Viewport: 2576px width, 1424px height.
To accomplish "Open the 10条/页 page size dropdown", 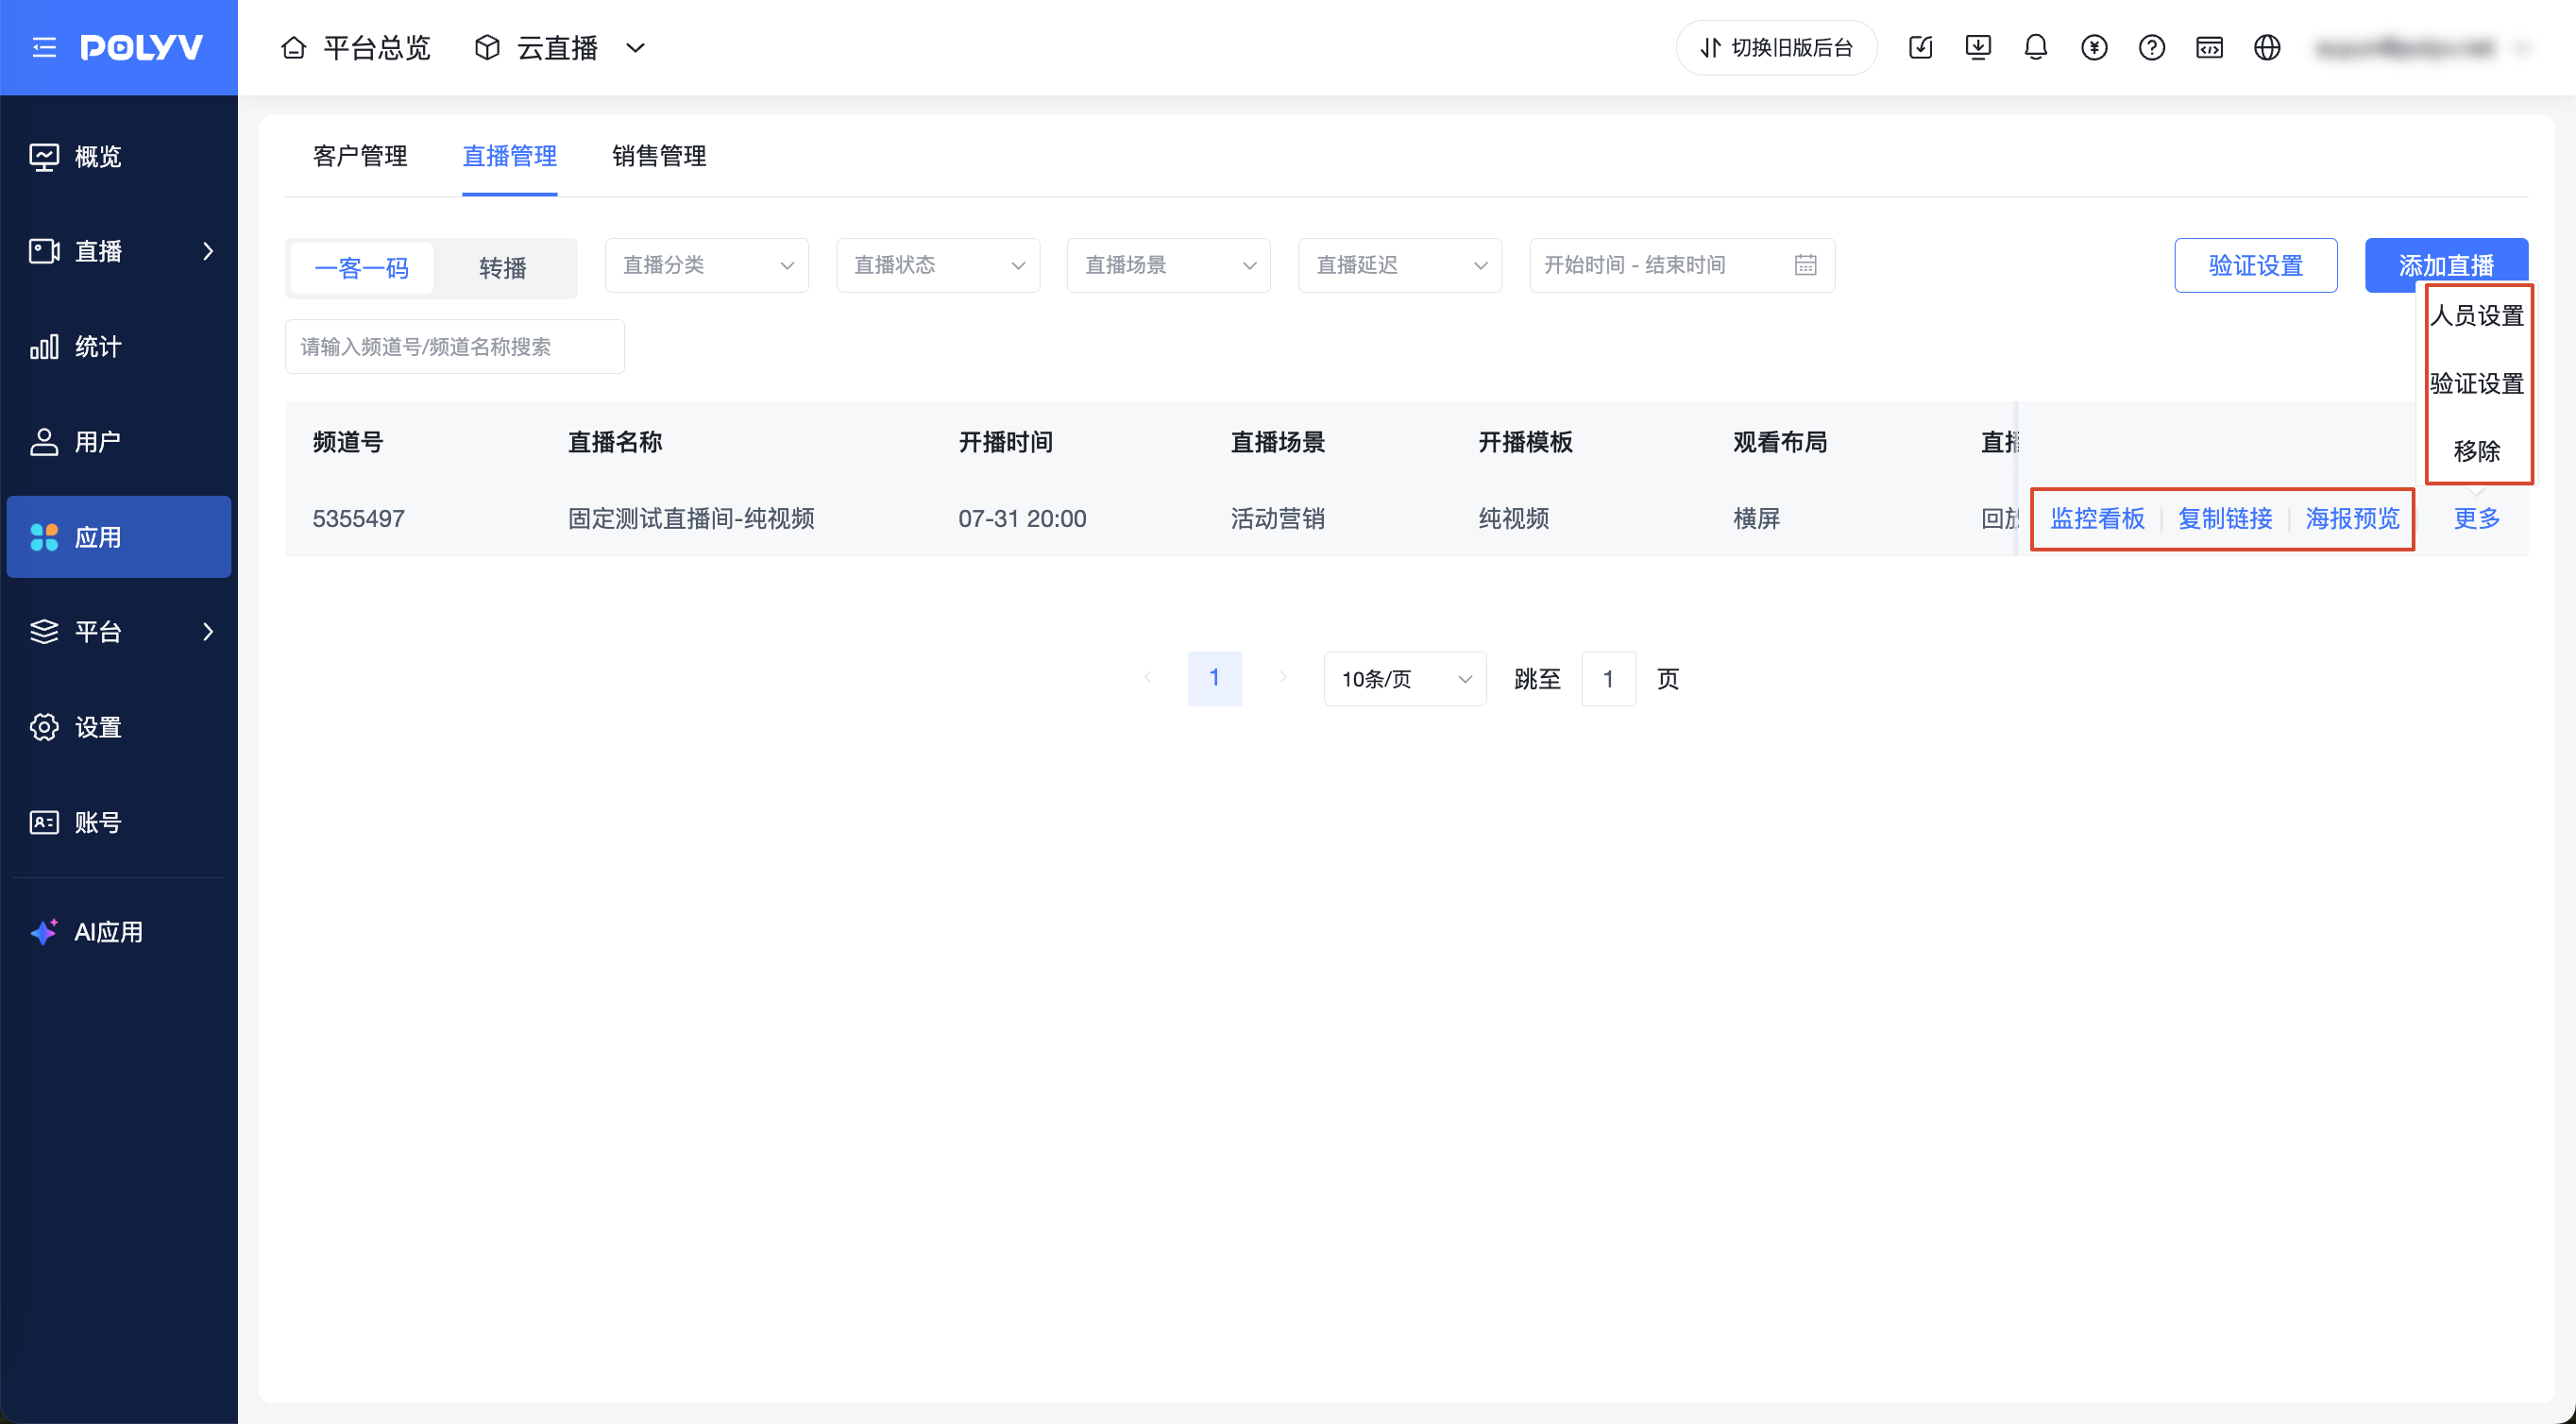I will pos(1405,679).
